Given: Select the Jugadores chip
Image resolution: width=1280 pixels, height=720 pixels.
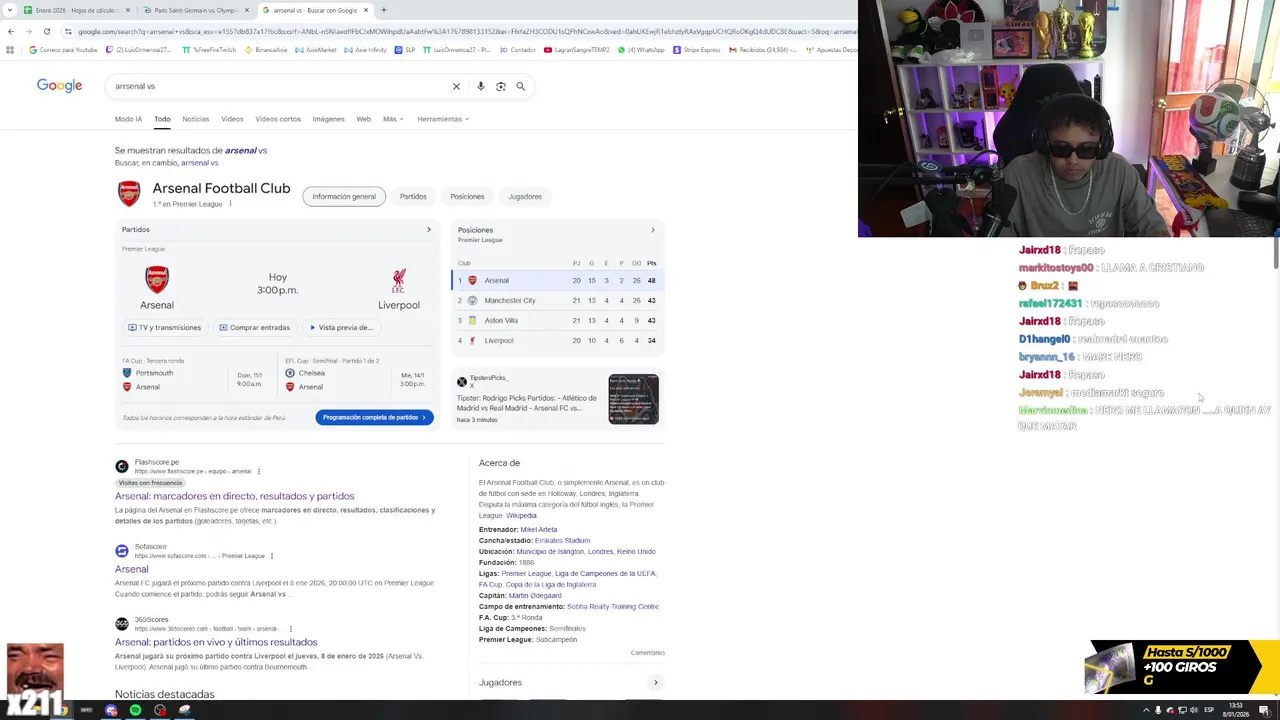Looking at the screenshot, I should 525,196.
